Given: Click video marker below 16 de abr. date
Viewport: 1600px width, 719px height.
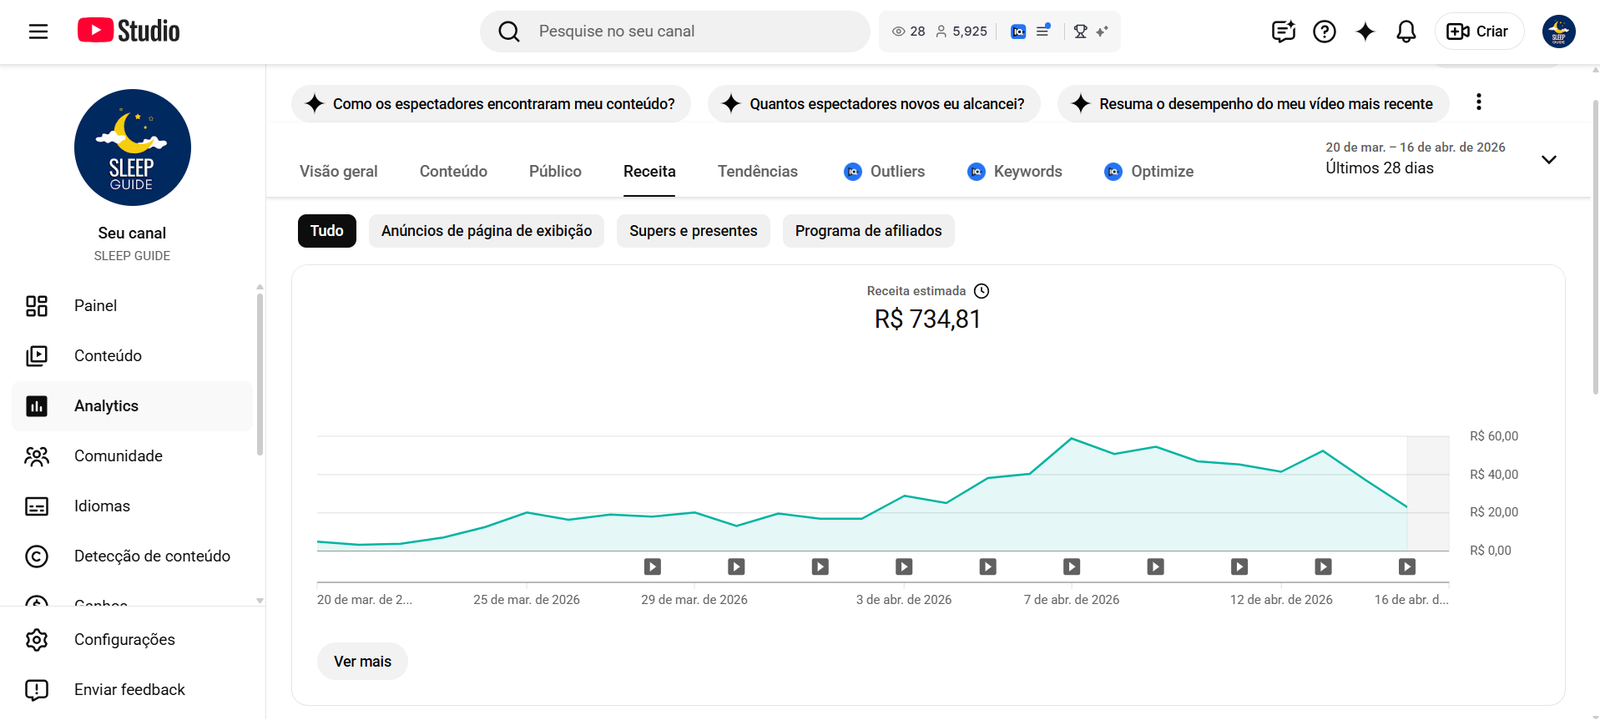Looking at the screenshot, I should point(1407,567).
